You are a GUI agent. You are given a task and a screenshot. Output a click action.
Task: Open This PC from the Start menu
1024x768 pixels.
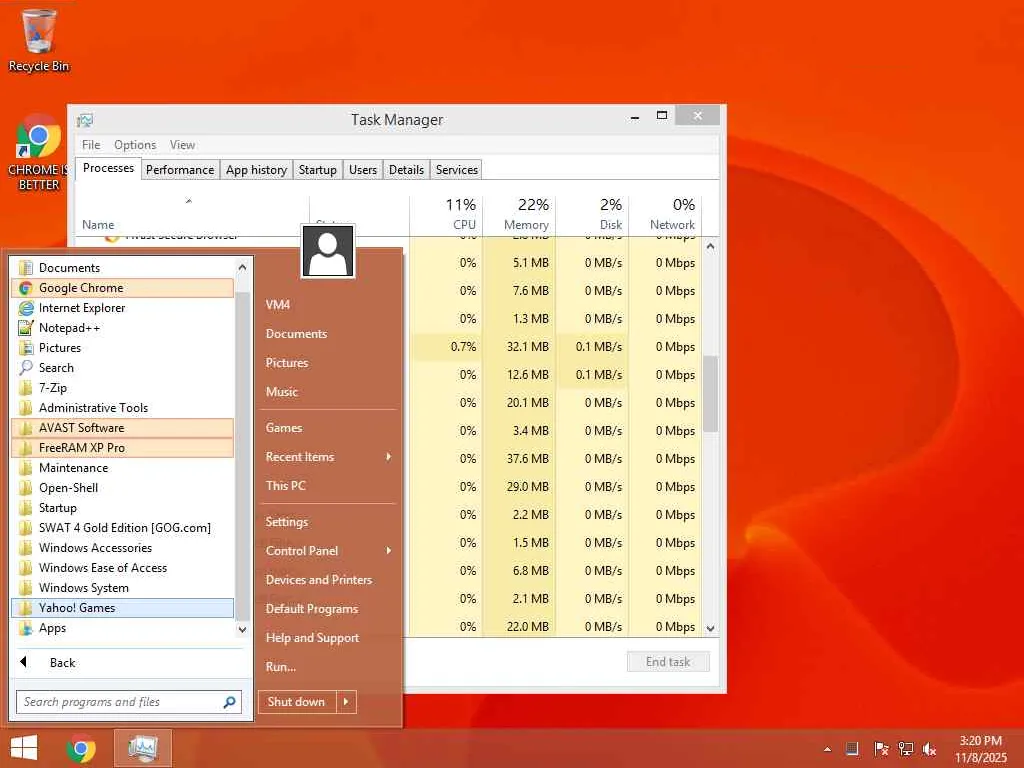coord(328,486)
